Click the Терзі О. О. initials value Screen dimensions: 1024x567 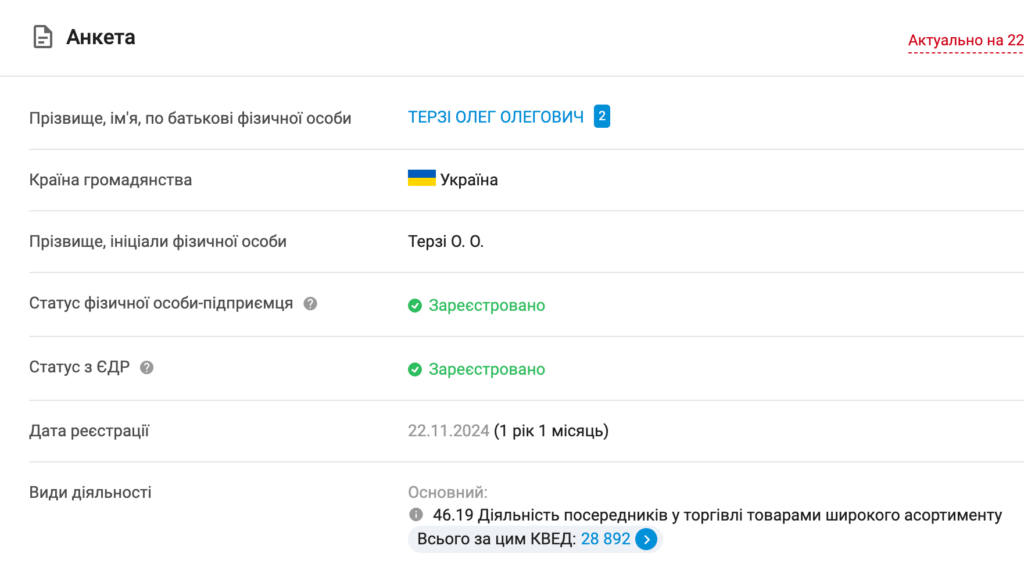[445, 242]
